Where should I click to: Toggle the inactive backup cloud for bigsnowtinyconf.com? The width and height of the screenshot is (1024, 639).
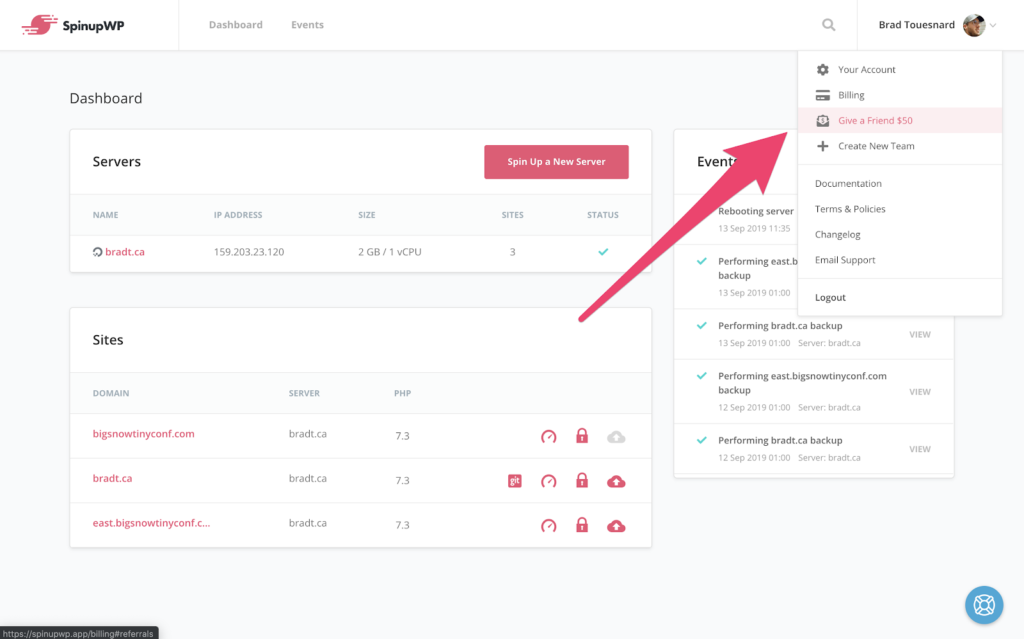point(615,436)
